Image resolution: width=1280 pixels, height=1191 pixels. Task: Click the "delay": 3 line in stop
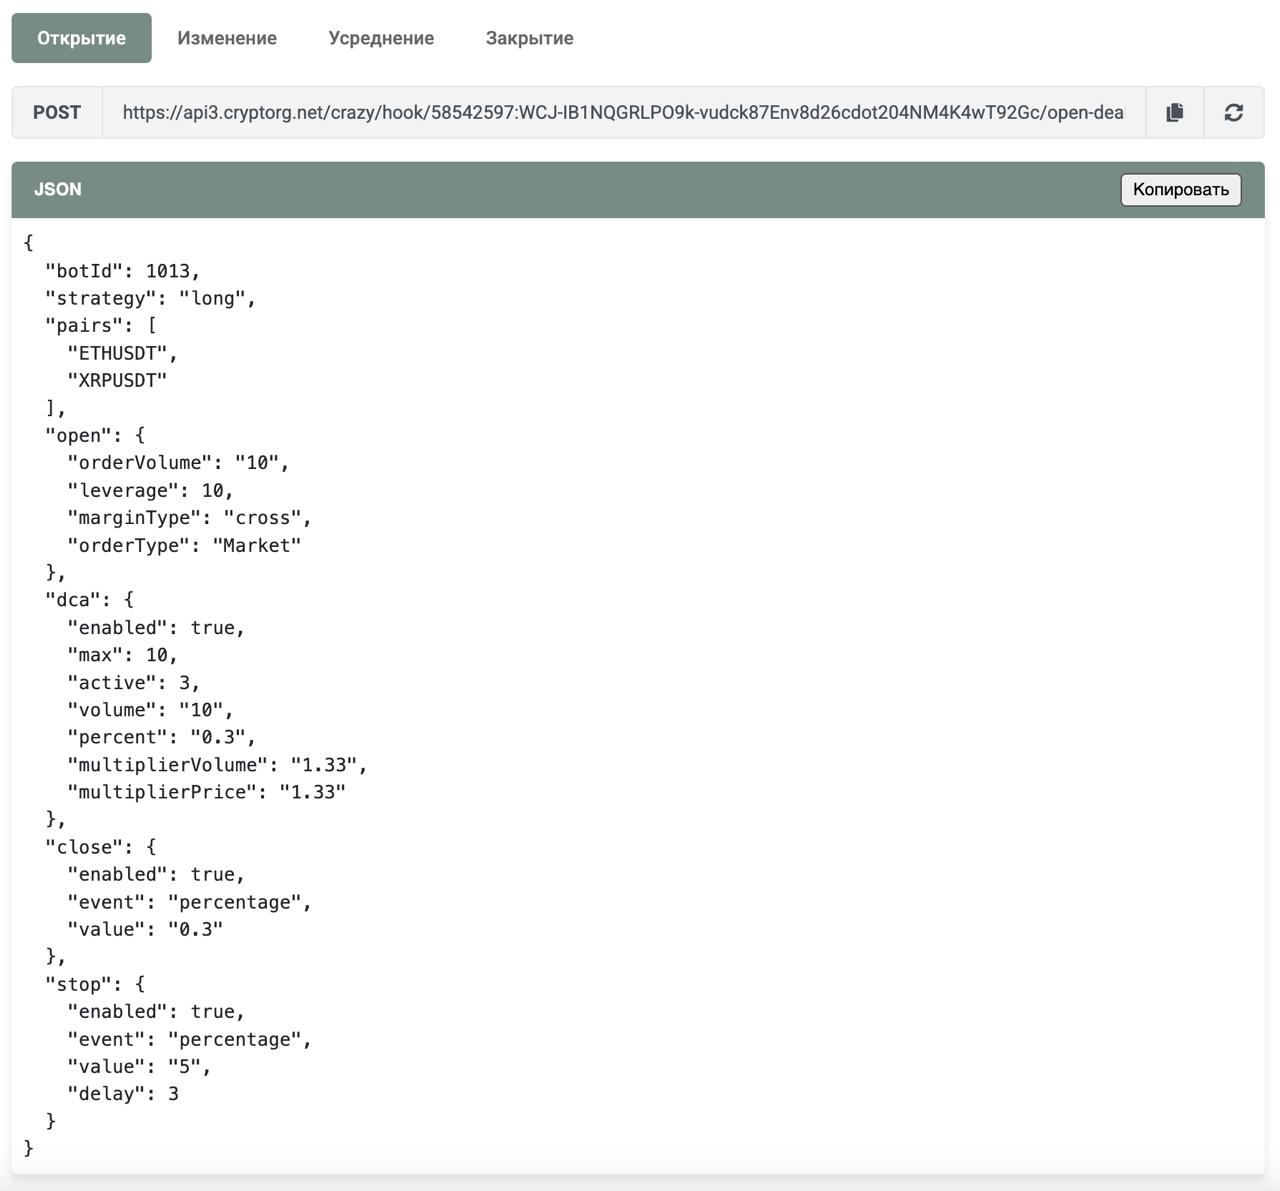tap(122, 1094)
